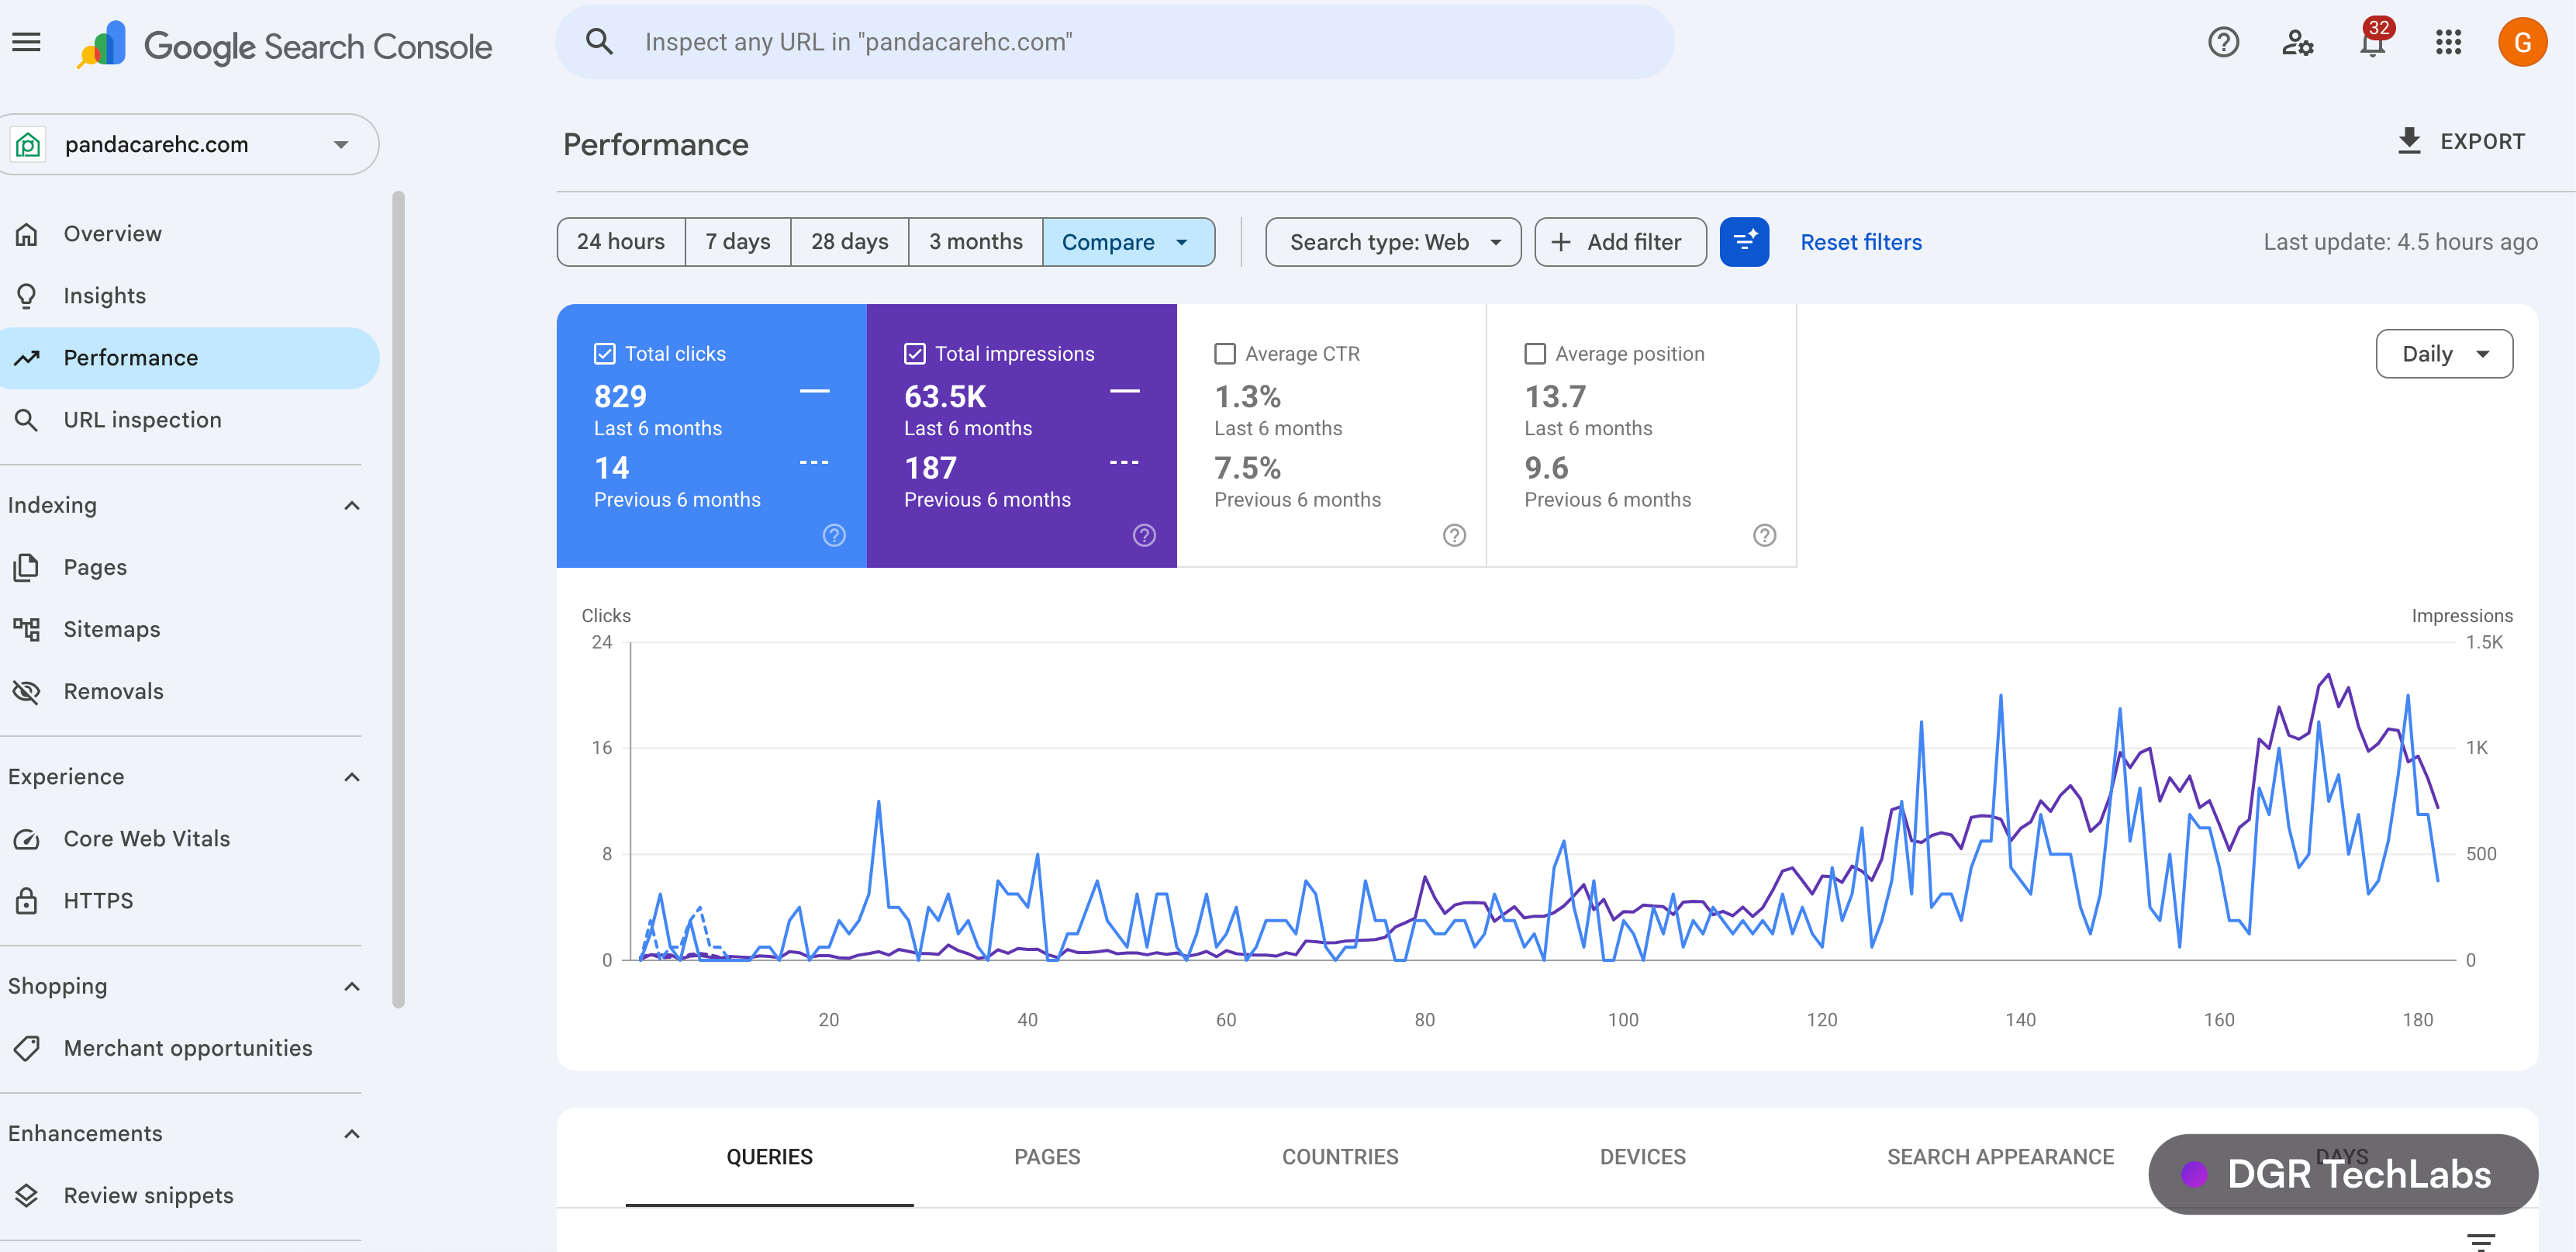Click the EXPORT download icon
This screenshot has height=1252, width=2576.
point(2410,141)
